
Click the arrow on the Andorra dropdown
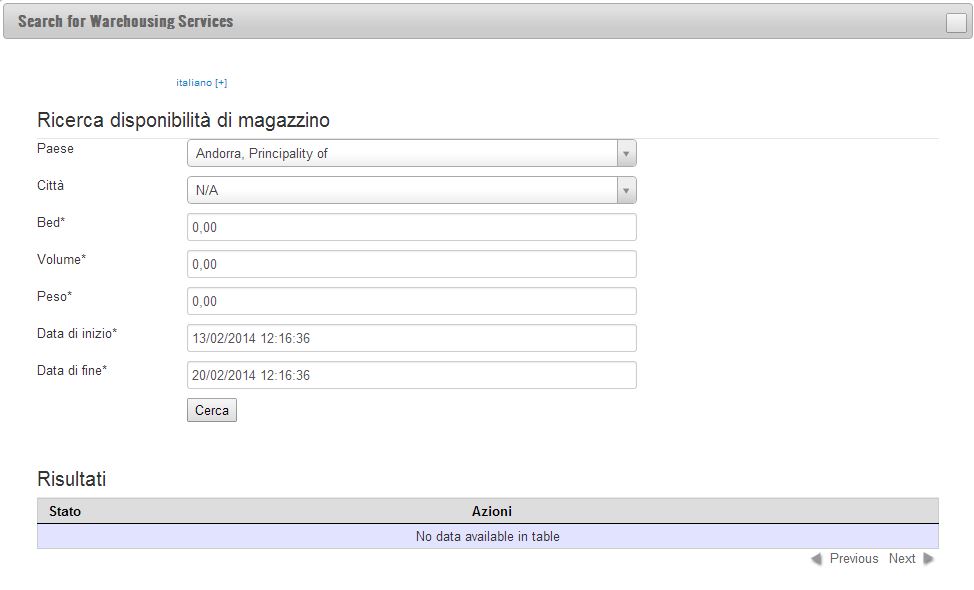coord(626,154)
